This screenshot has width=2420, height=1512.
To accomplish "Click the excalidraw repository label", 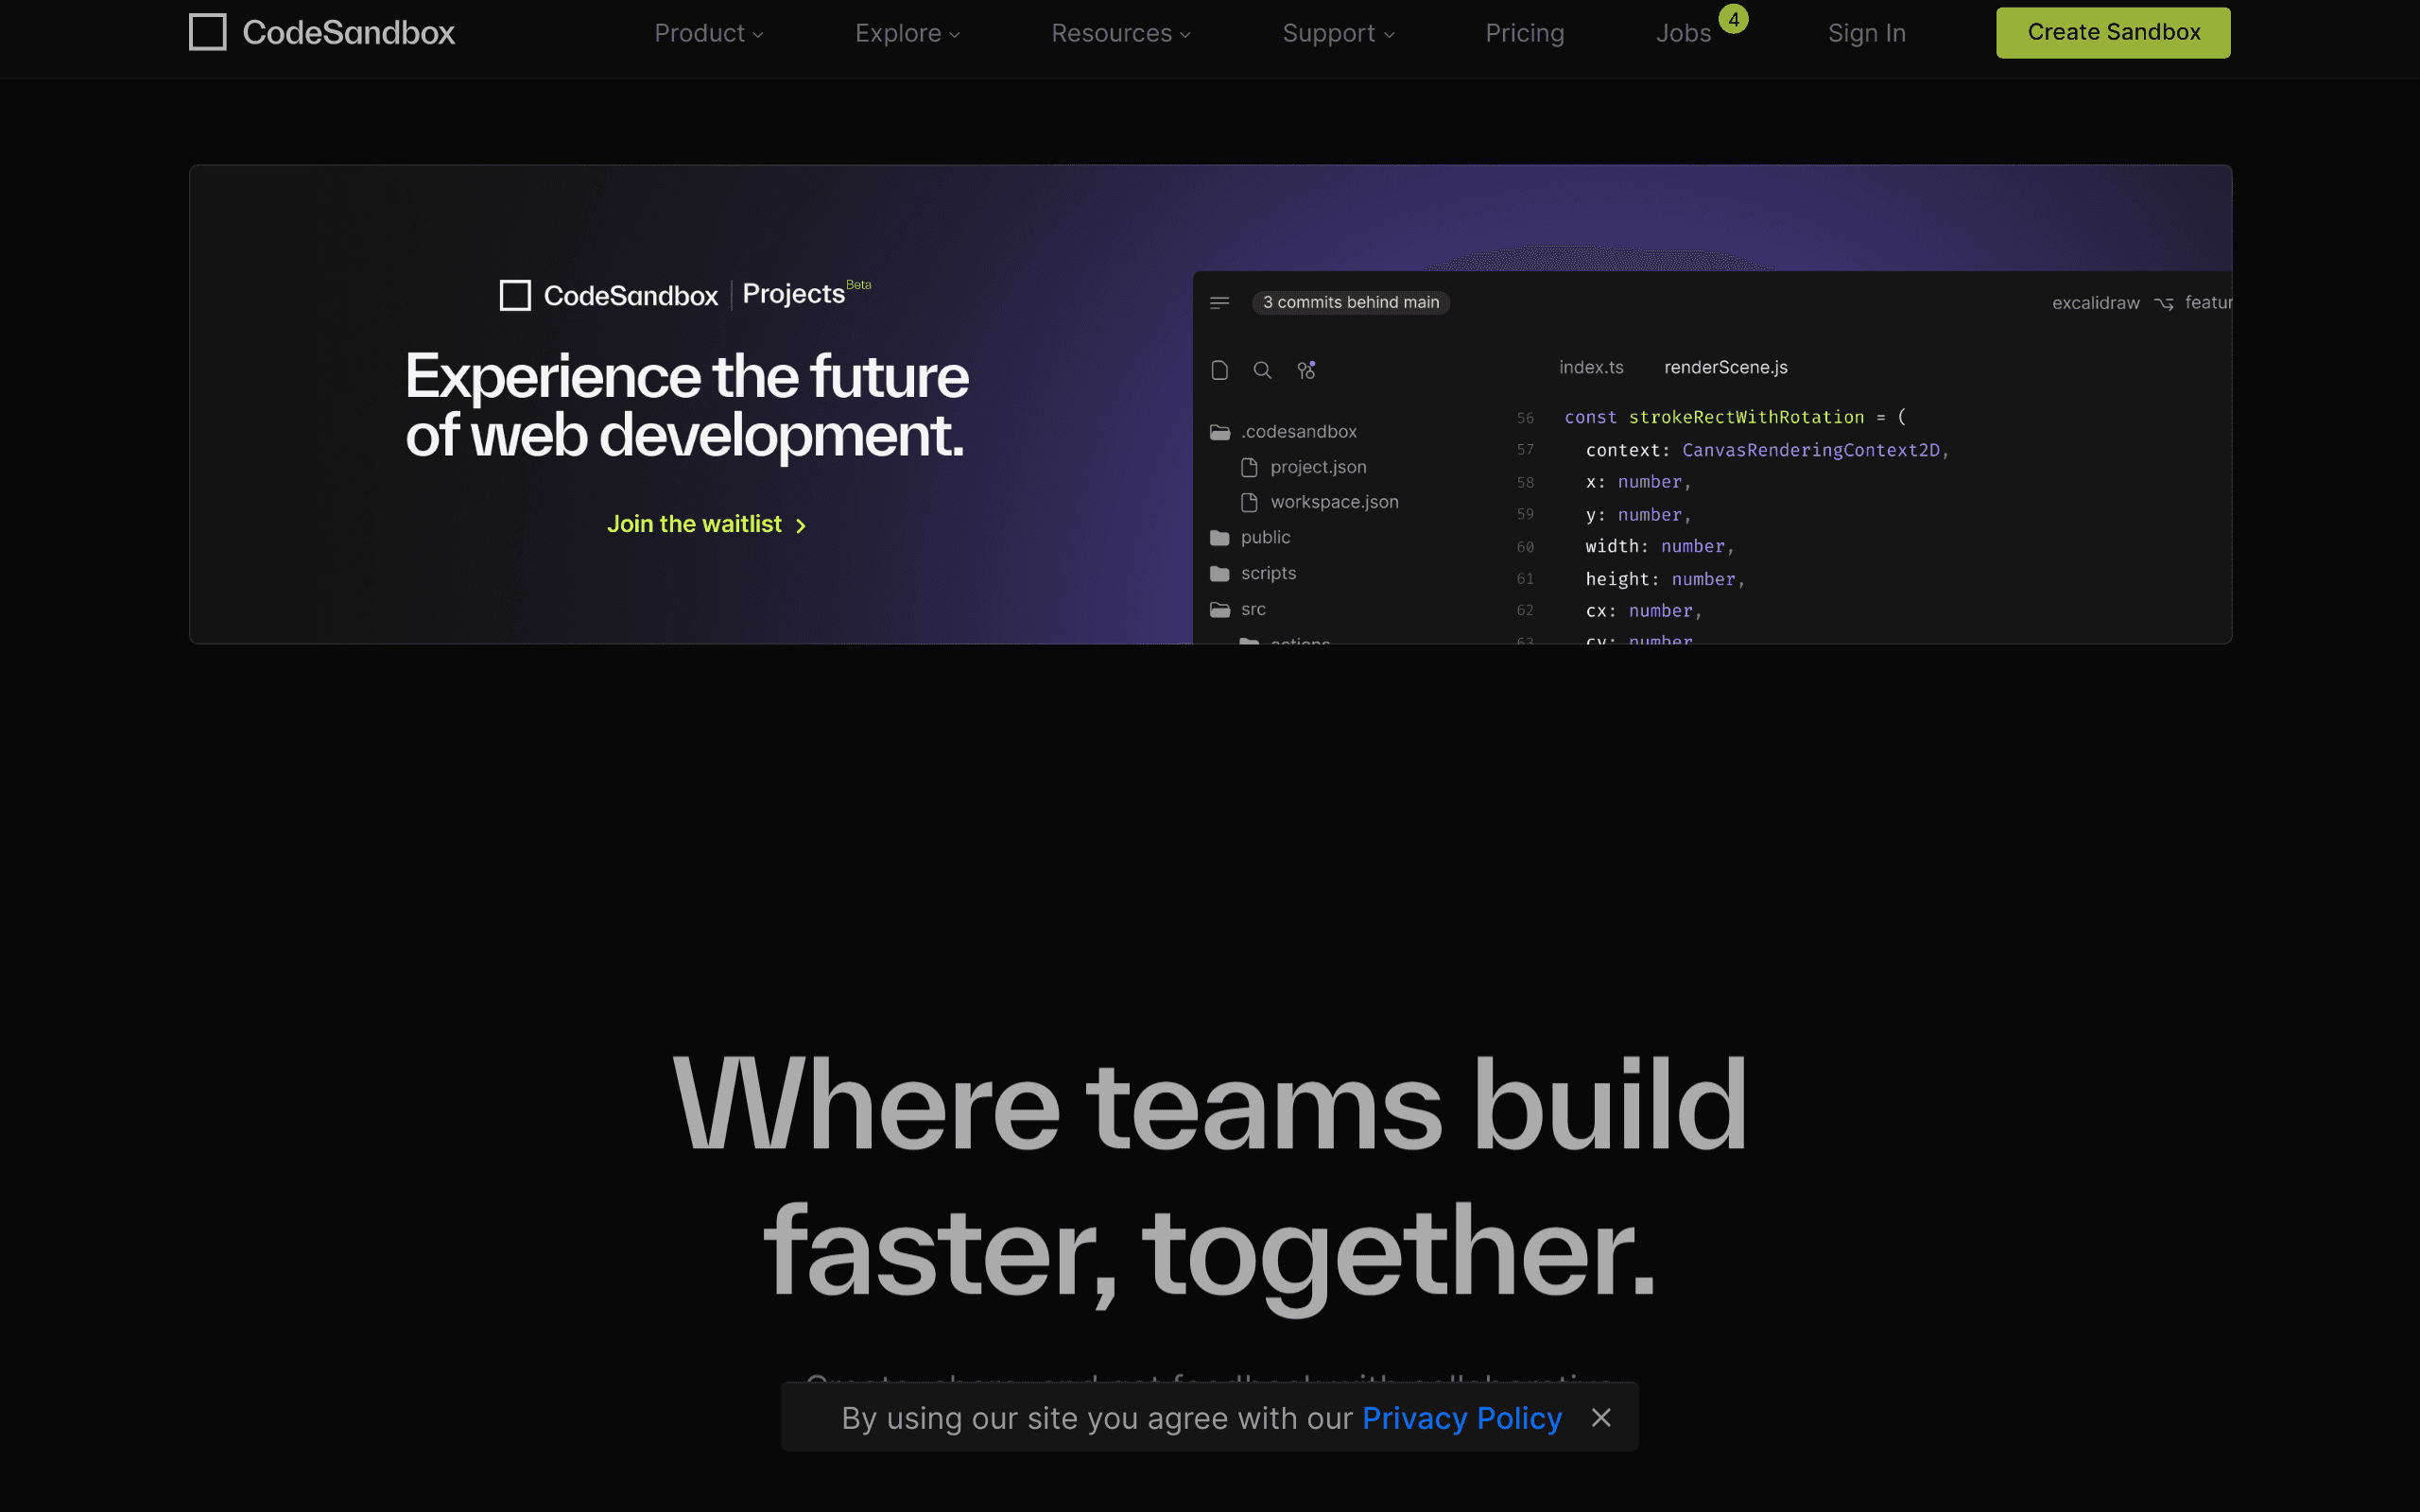I will coord(2095,303).
